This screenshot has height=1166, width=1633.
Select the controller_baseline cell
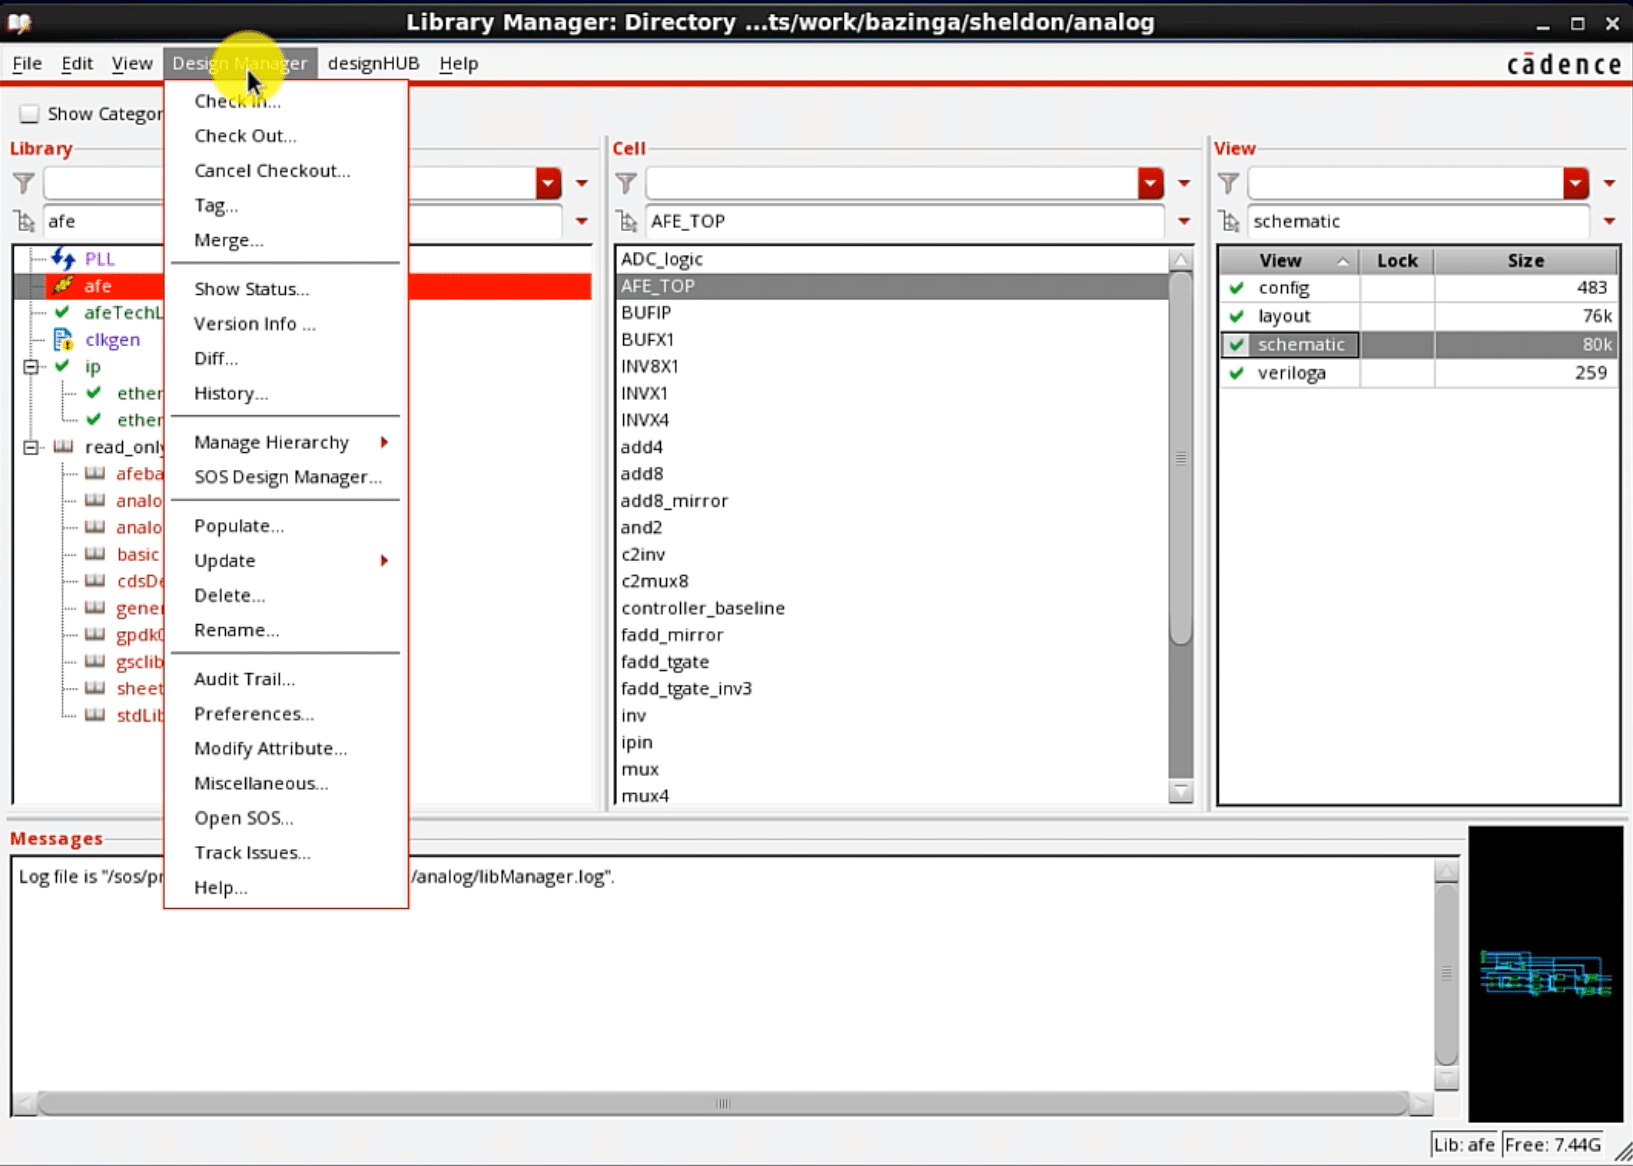coord(702,608)
